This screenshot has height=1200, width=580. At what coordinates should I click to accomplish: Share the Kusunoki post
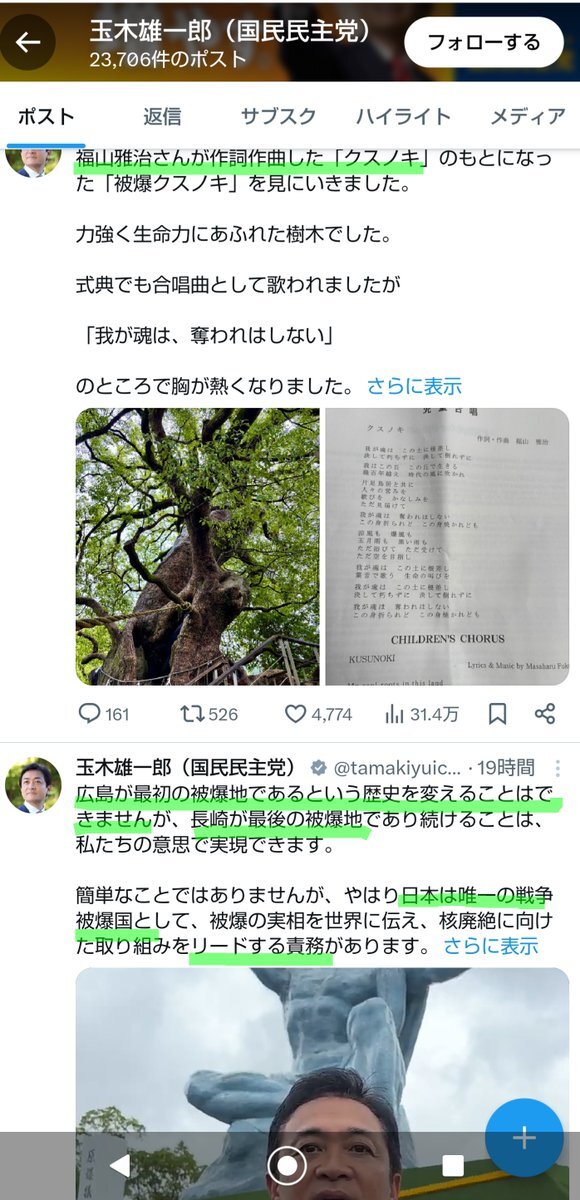545,714
